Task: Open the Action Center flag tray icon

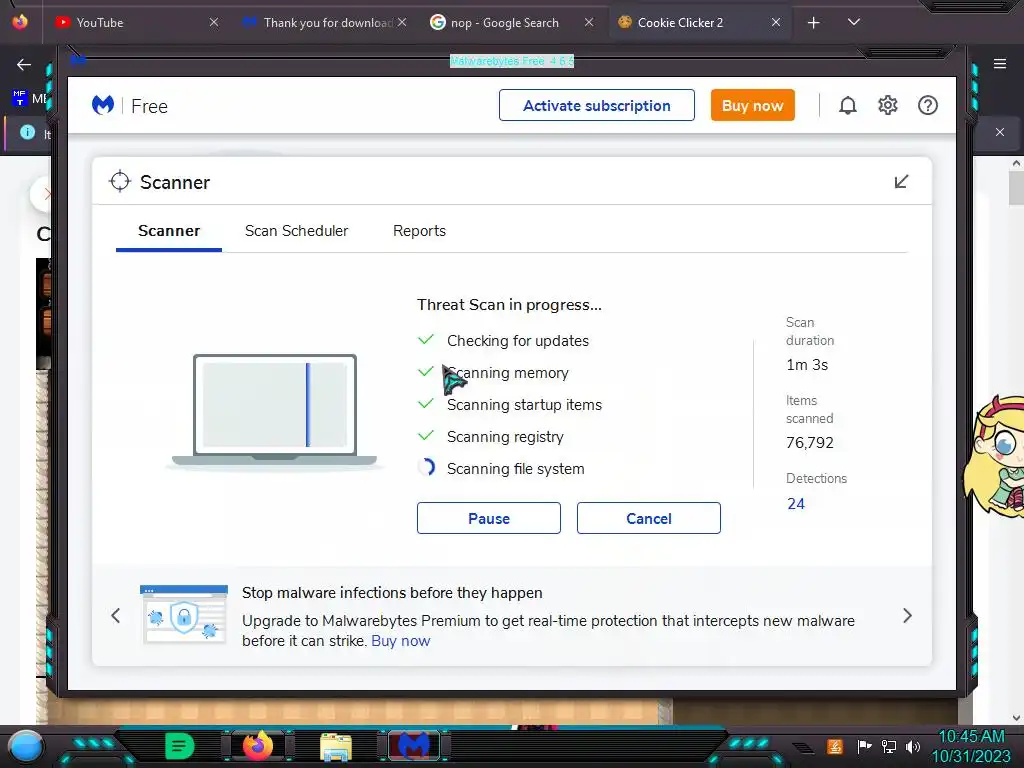Action: (864, 746)
